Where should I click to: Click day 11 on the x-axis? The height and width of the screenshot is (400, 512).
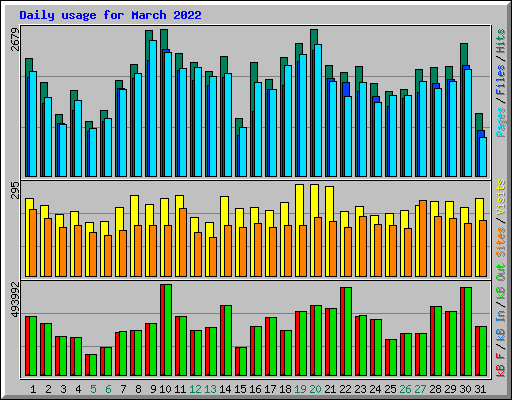point(180,389)
